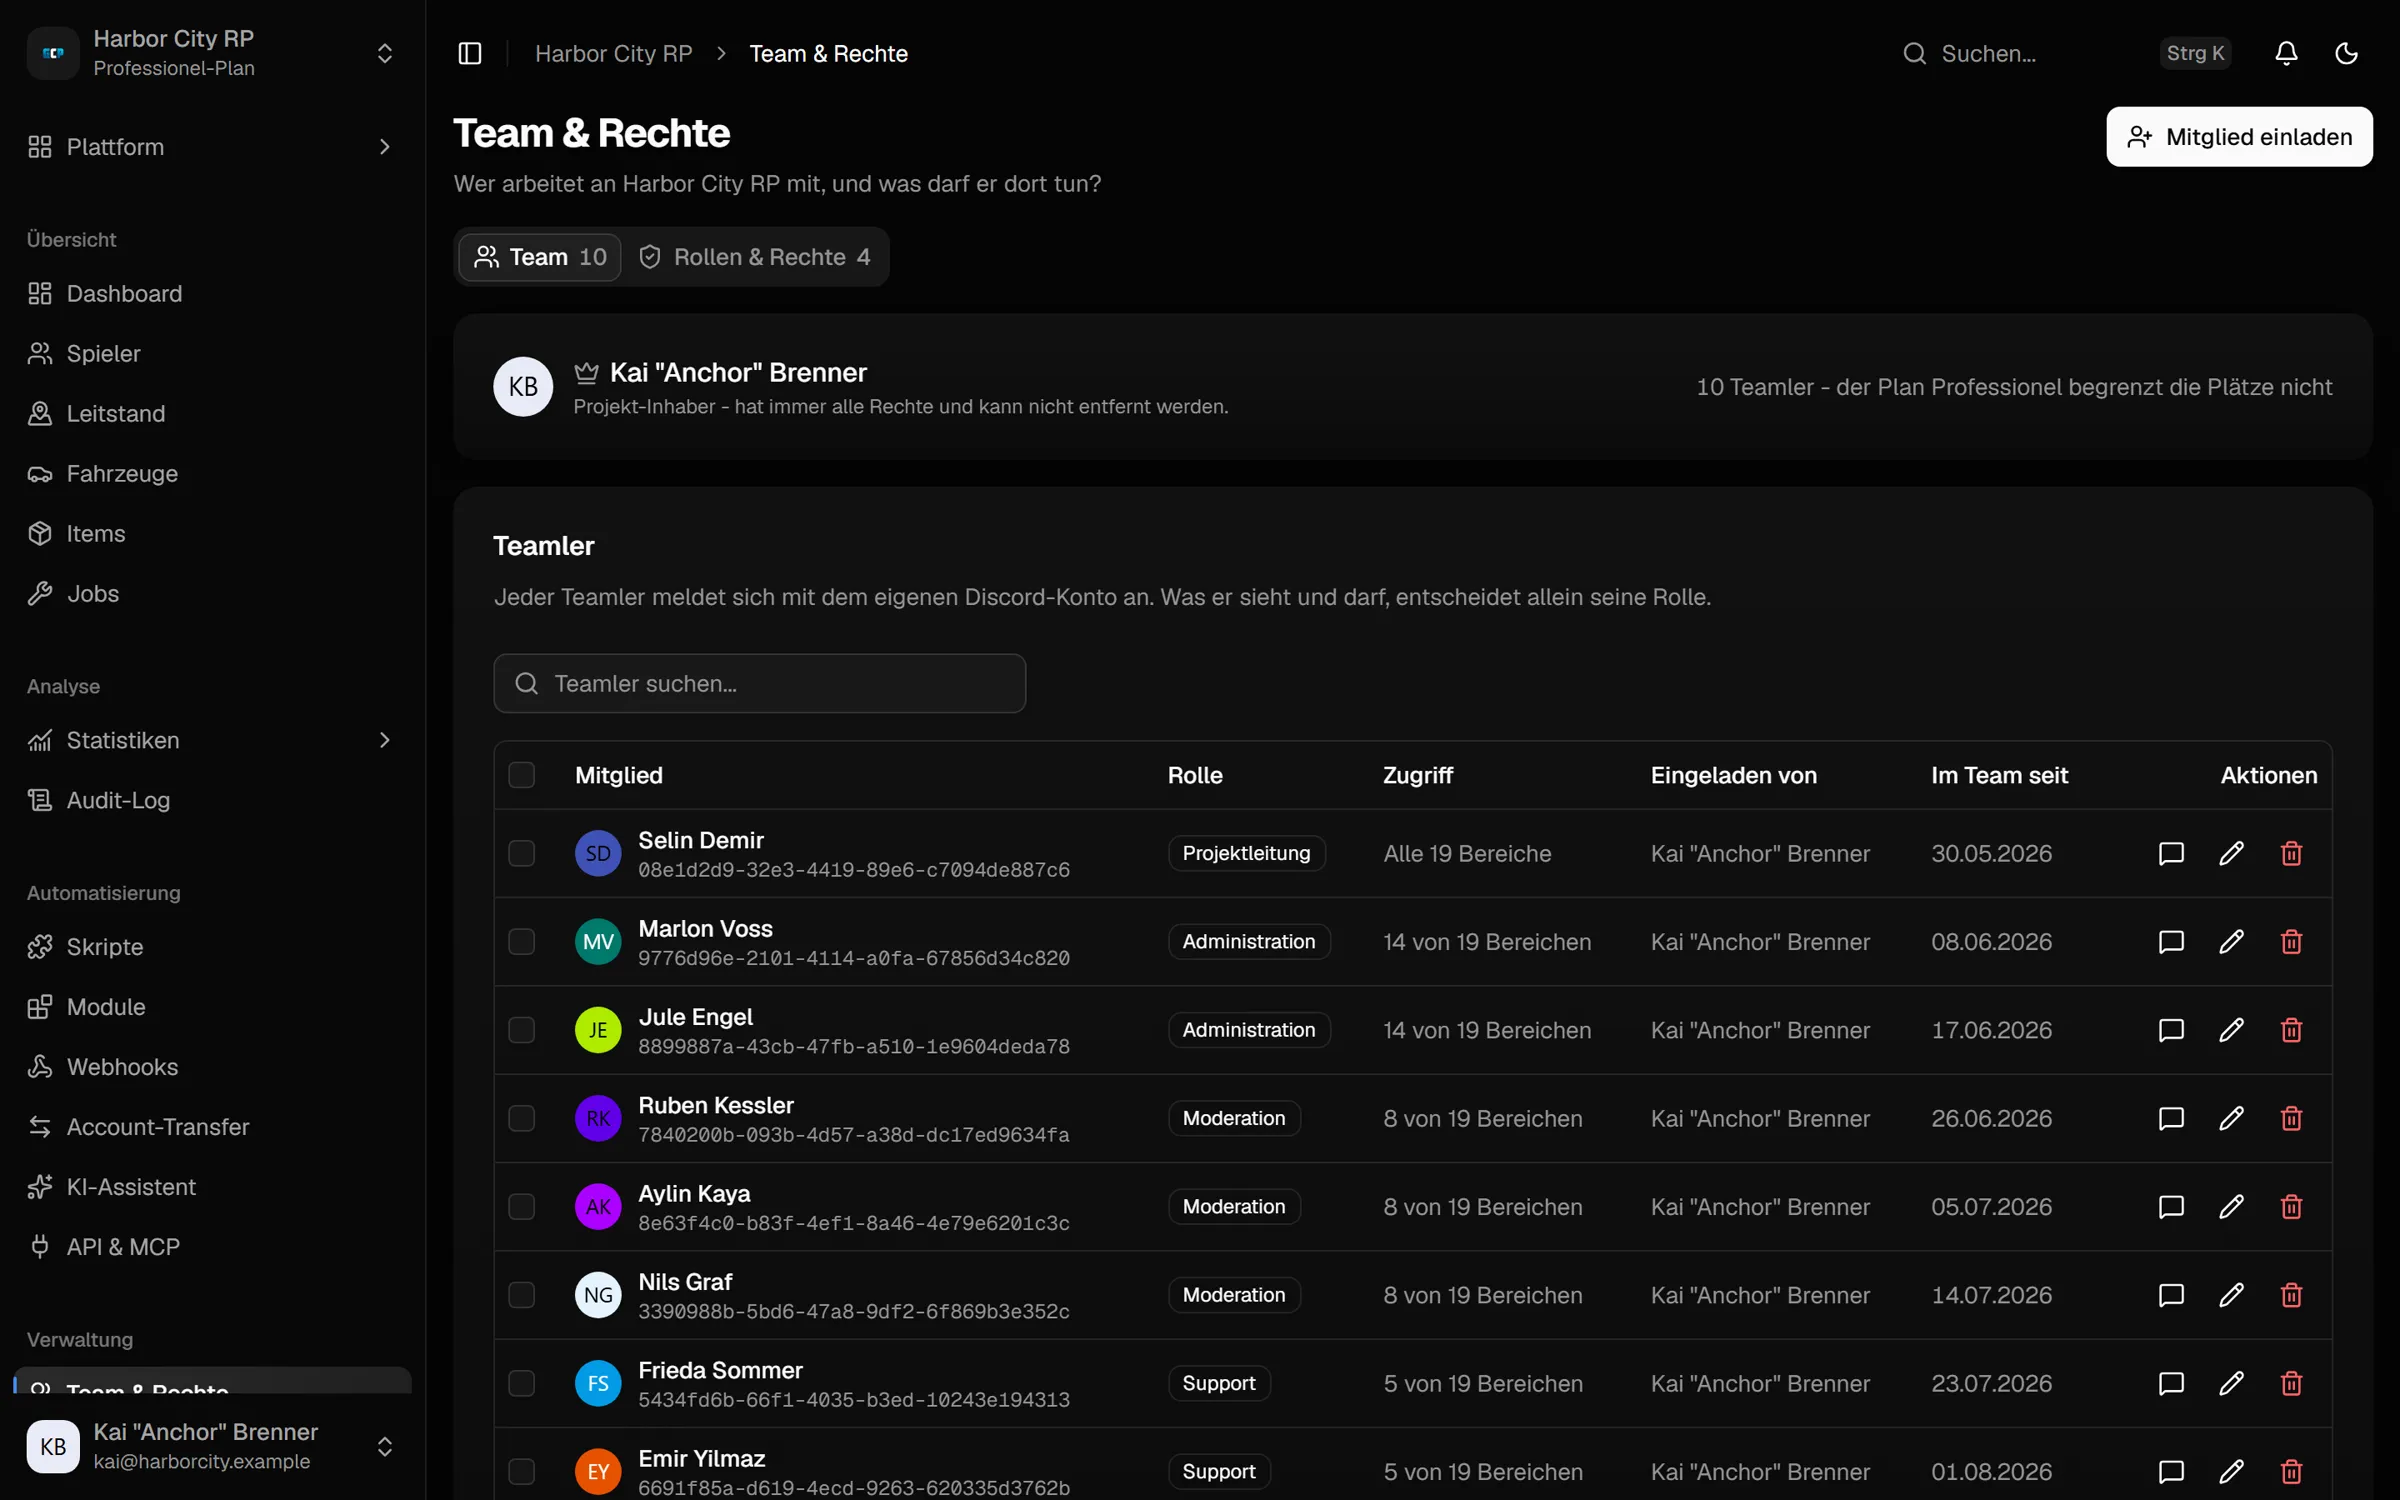Expand the Plattform menu
2400x1500 pixels.
[212, 146]
